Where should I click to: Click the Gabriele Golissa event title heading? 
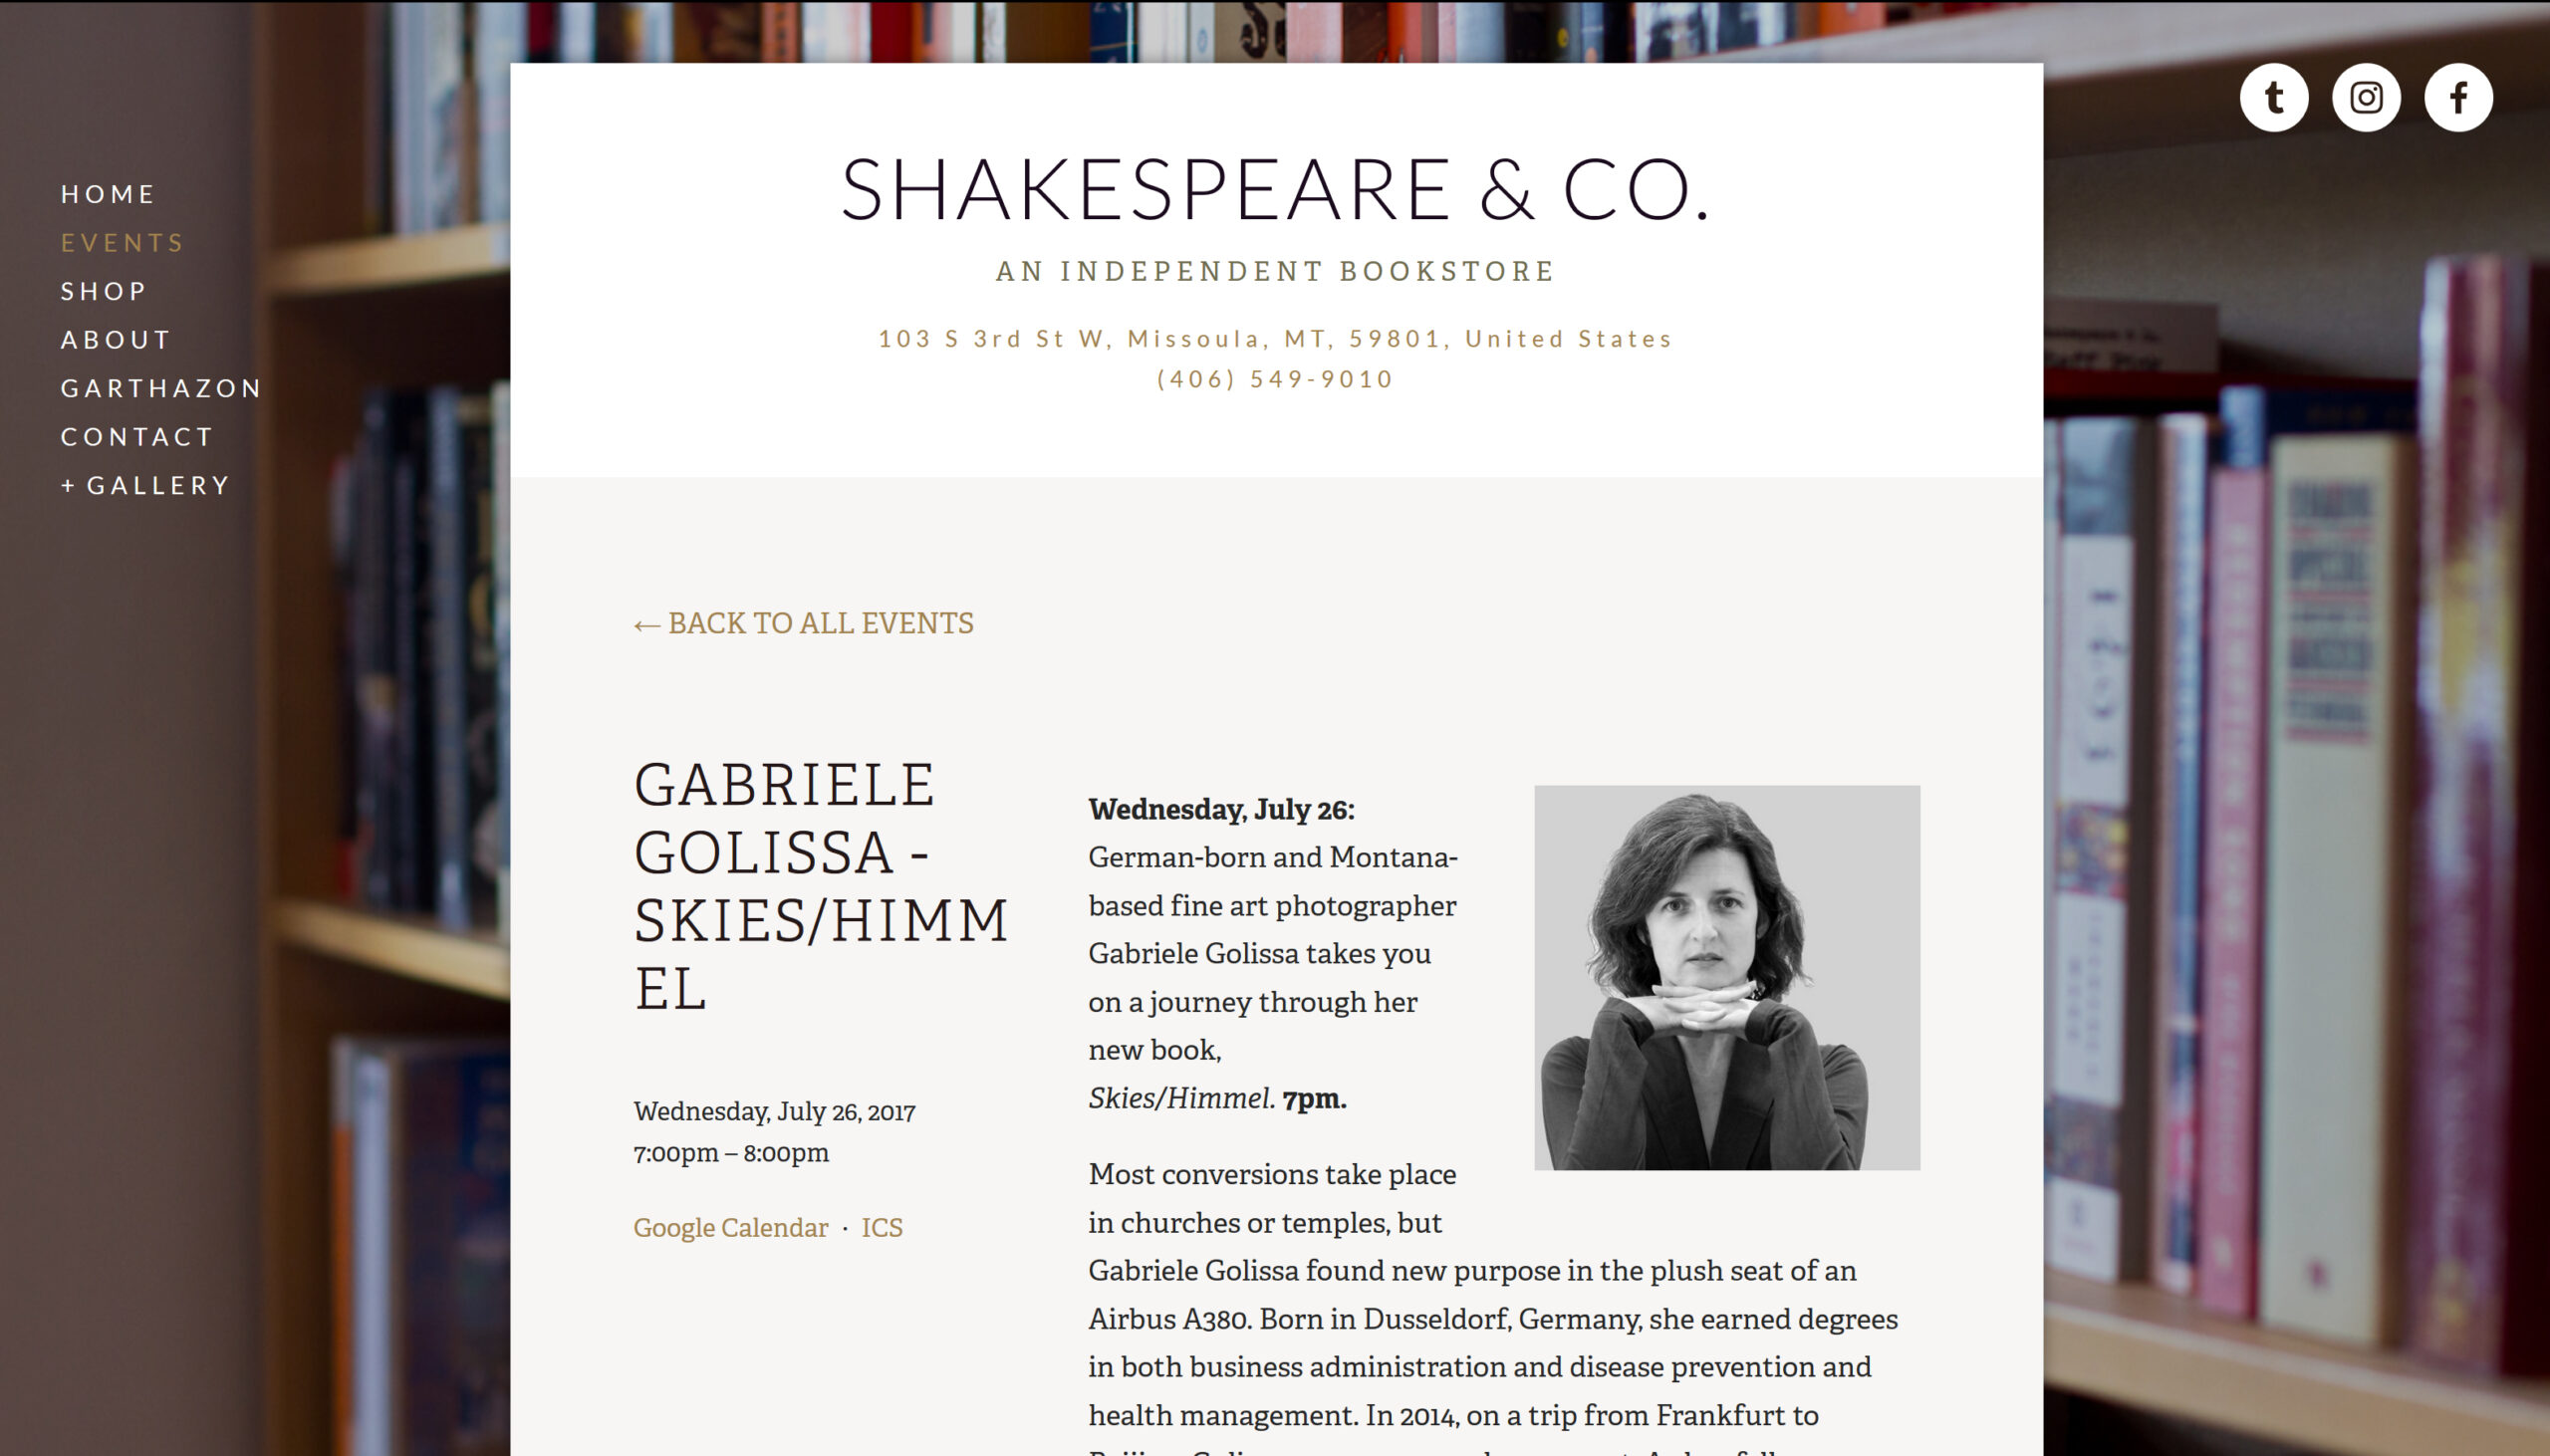(x=820, y=886)
